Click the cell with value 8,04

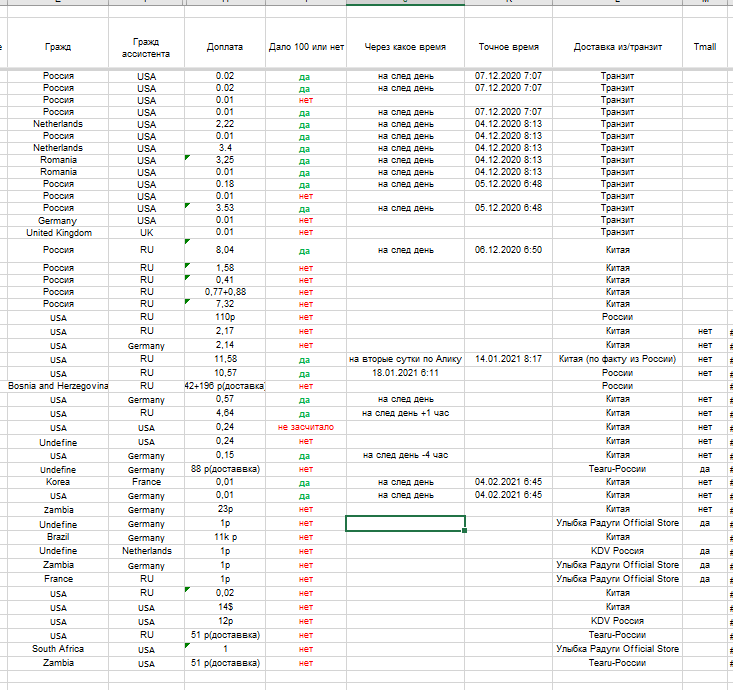pos(225,250)
